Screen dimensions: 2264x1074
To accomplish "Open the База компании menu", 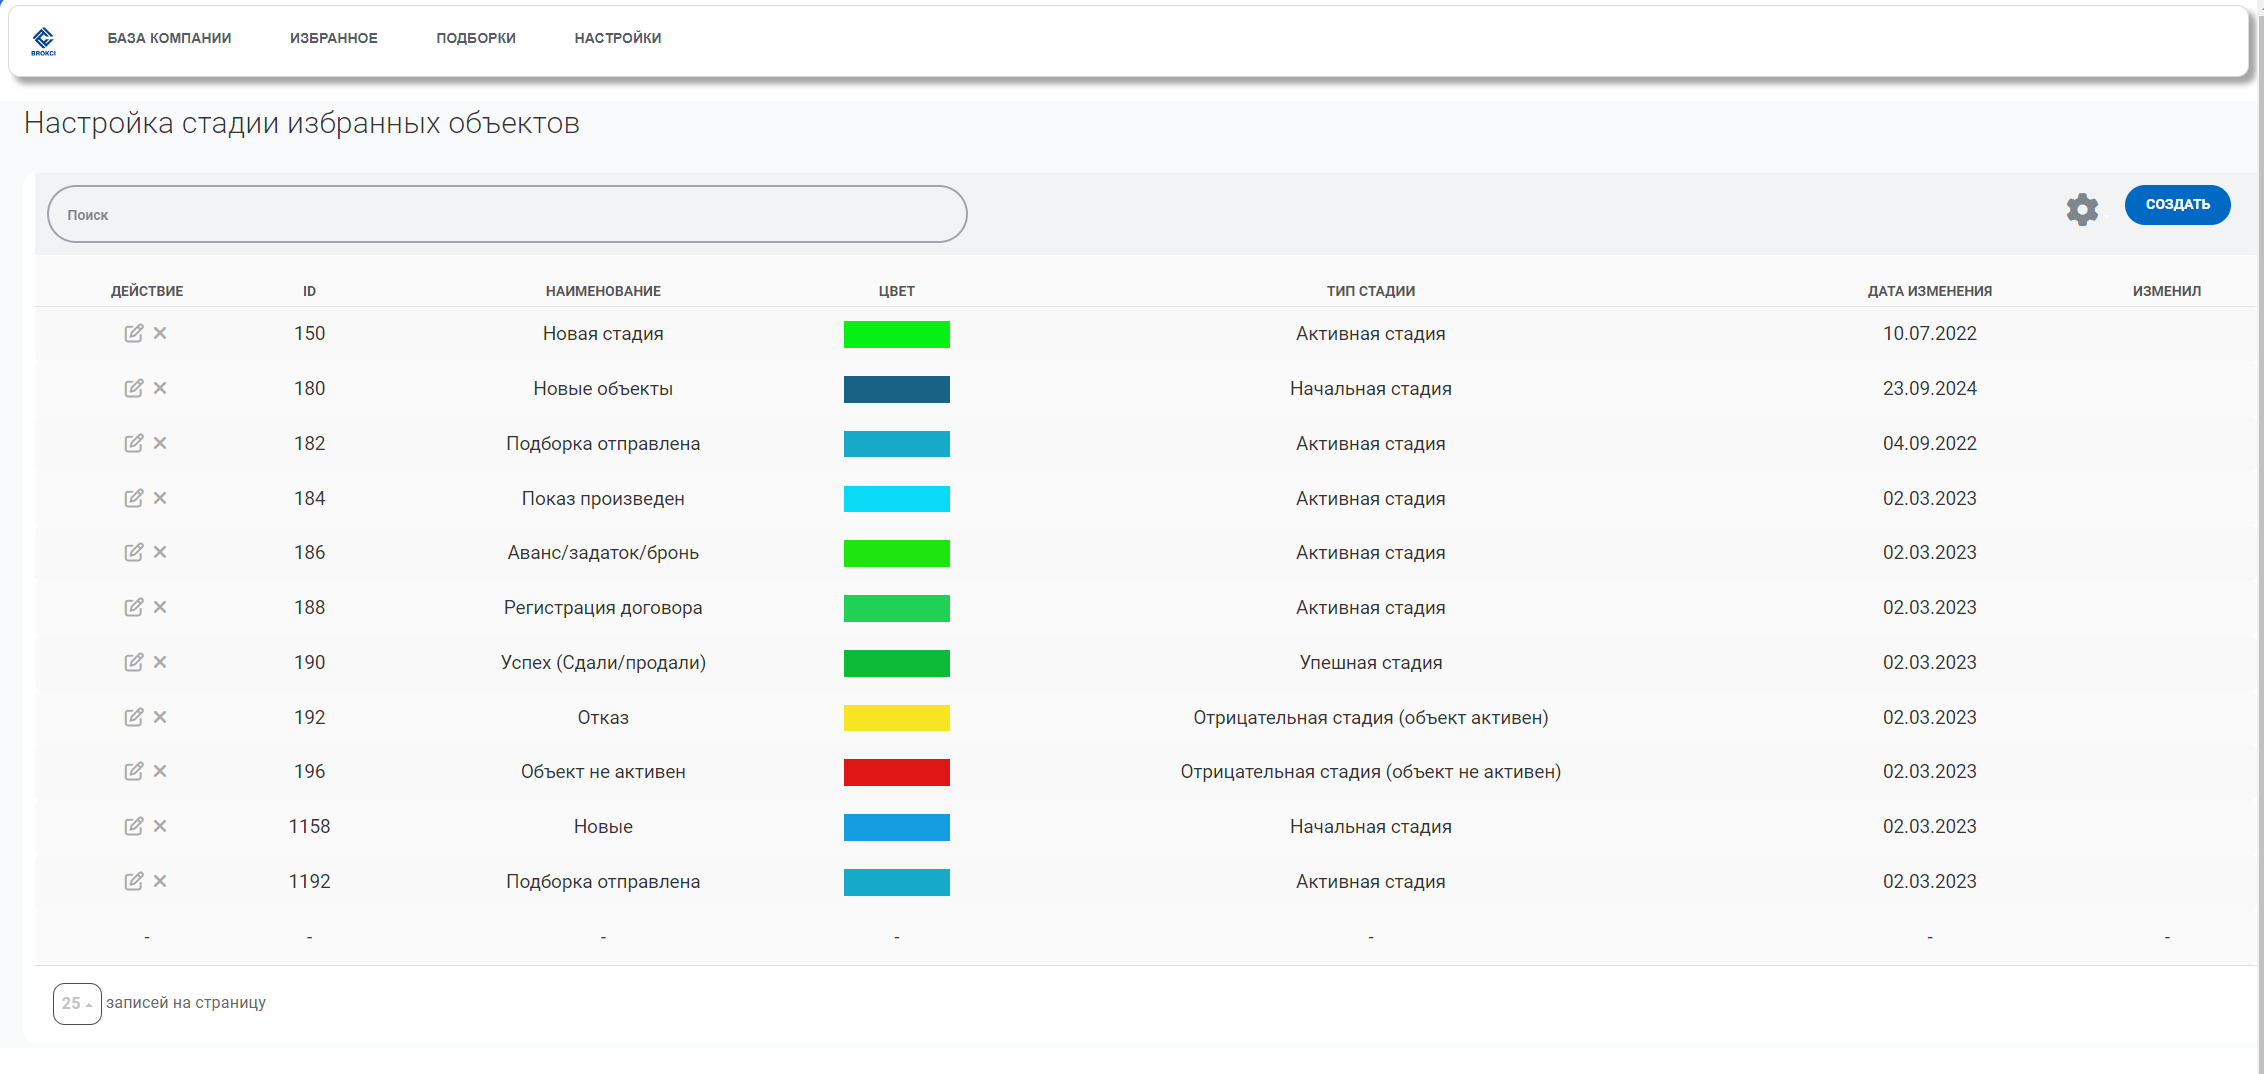I will point(169,38).
